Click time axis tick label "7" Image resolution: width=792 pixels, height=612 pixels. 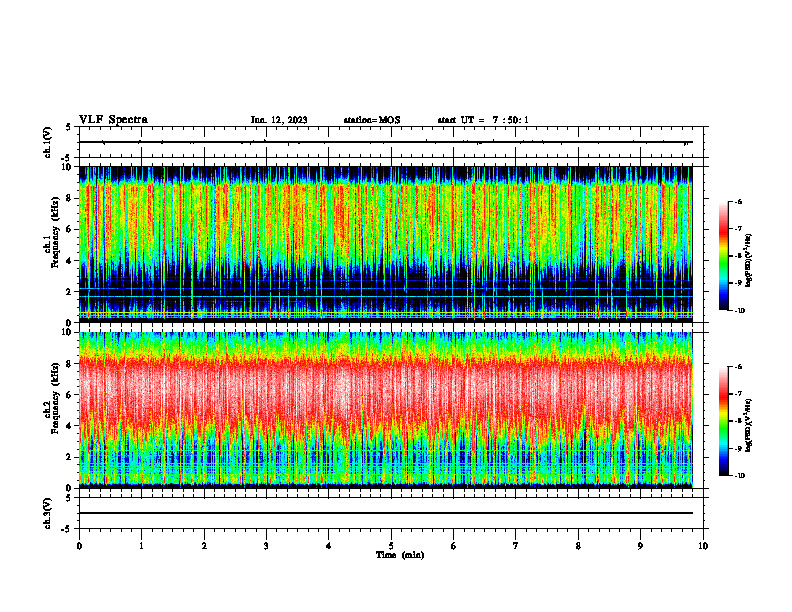[x=516, y=546]
